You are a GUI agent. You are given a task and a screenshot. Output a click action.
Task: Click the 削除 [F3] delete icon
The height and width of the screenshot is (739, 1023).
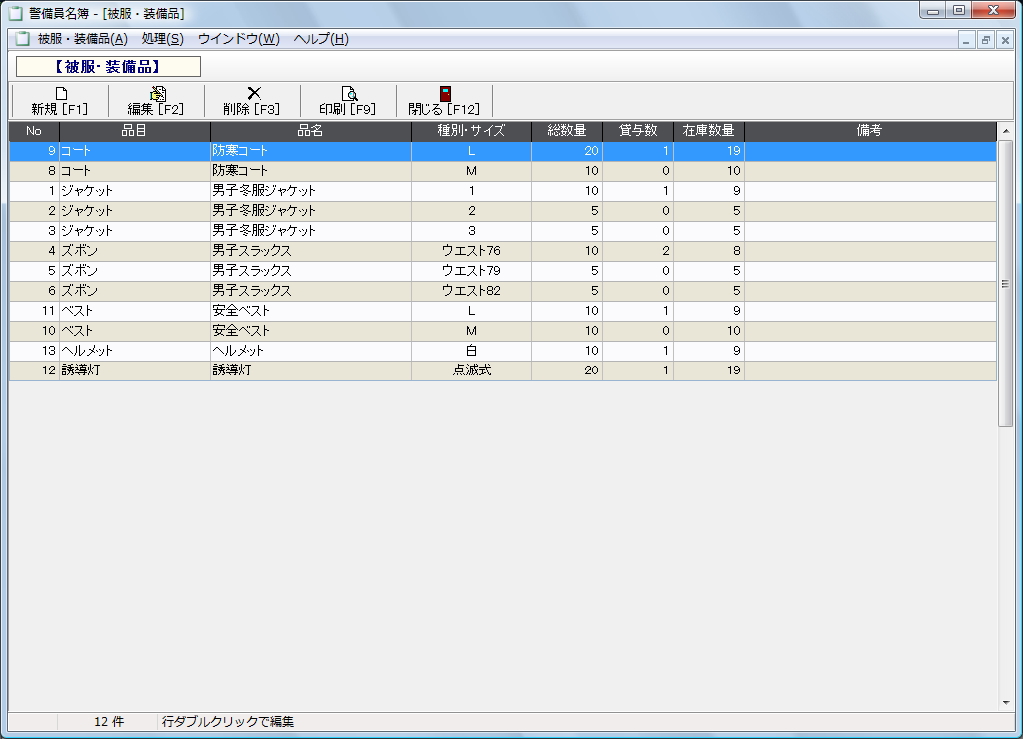tap(252, 94)
